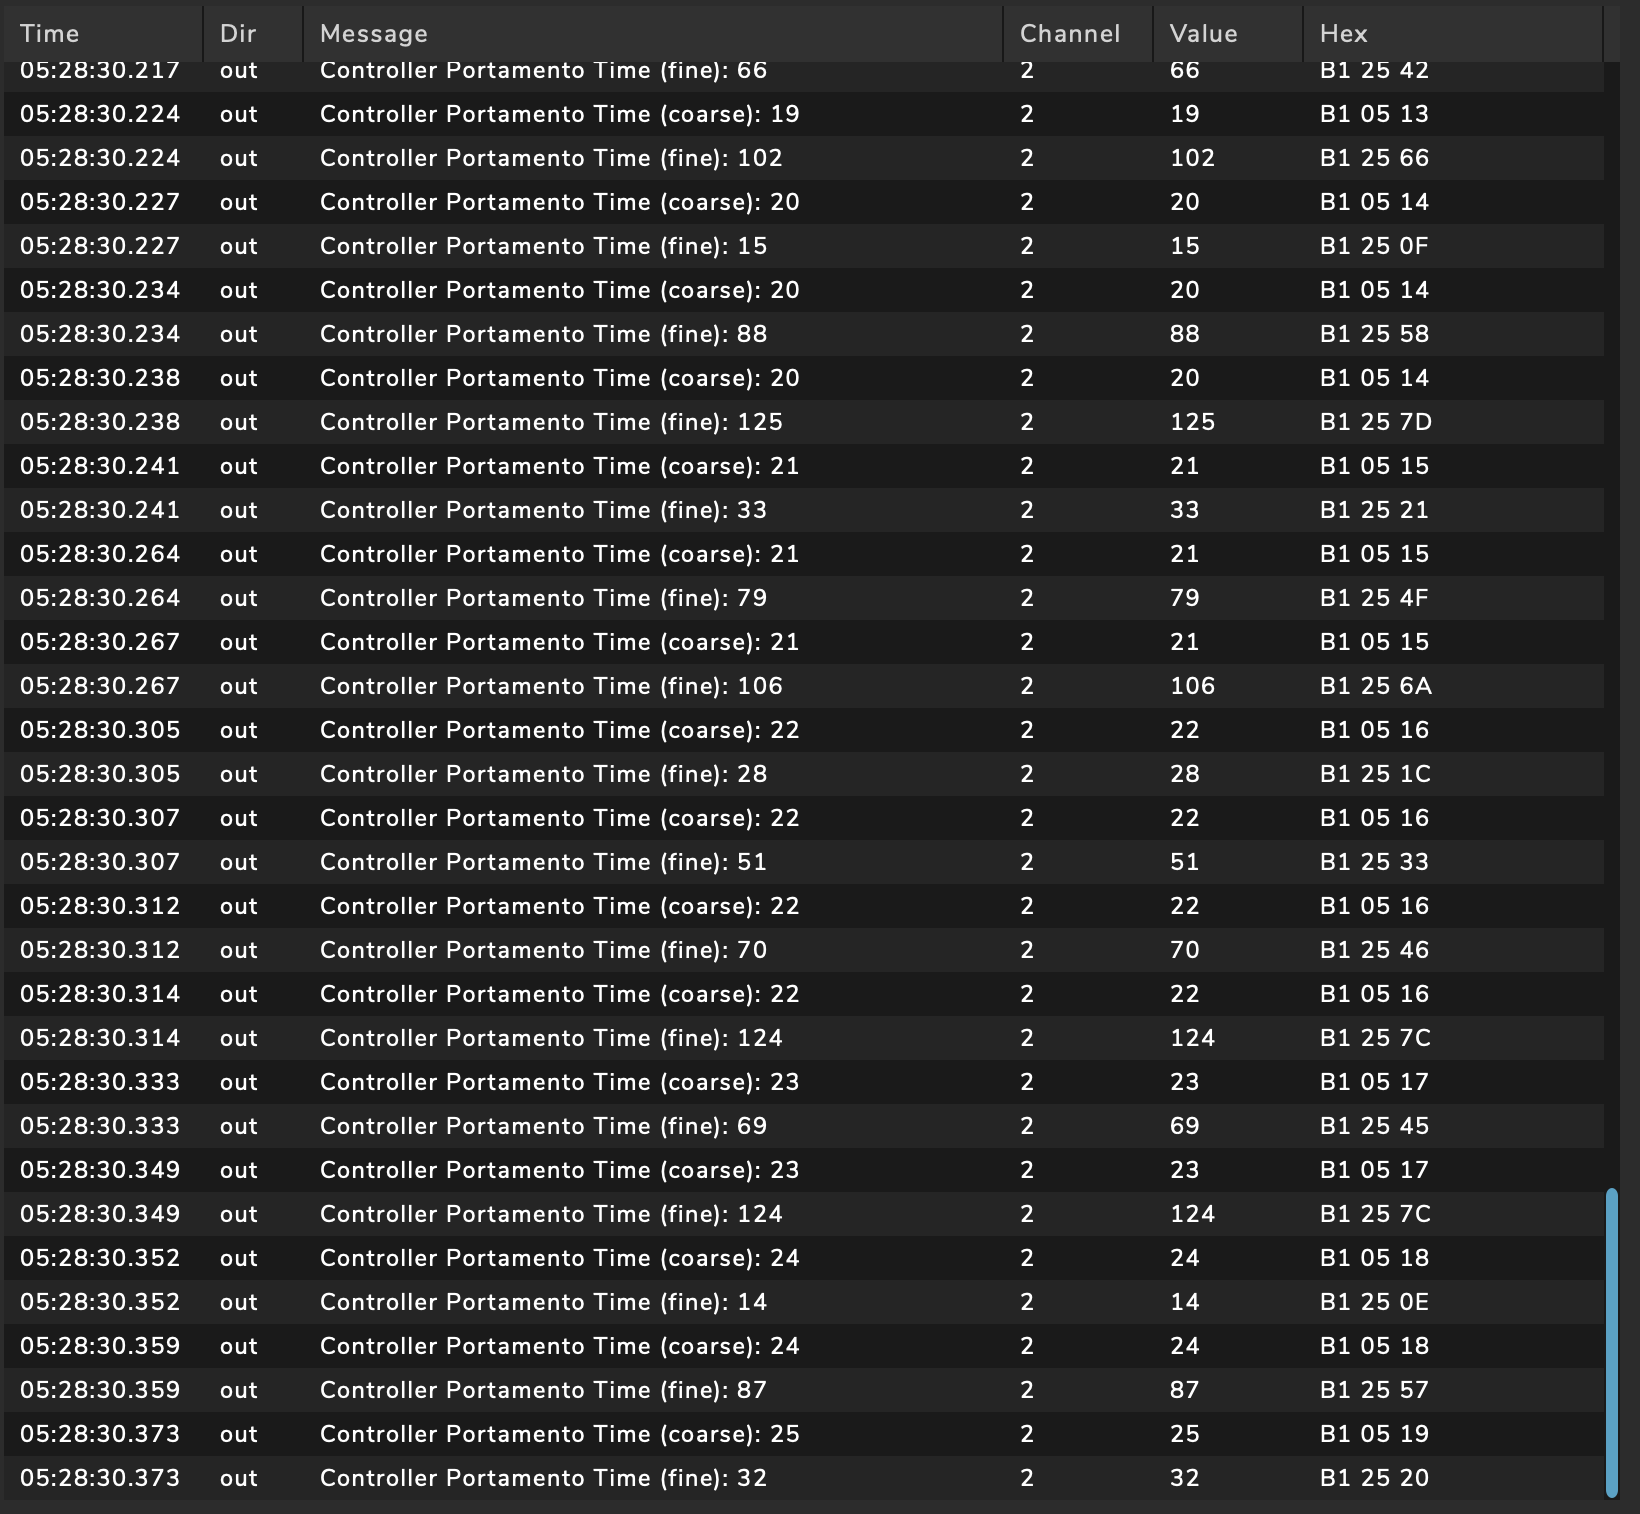This screenshot has height=1514, width=1640.
Task: Click the Value column header
Action: [x=1228, y=34]
